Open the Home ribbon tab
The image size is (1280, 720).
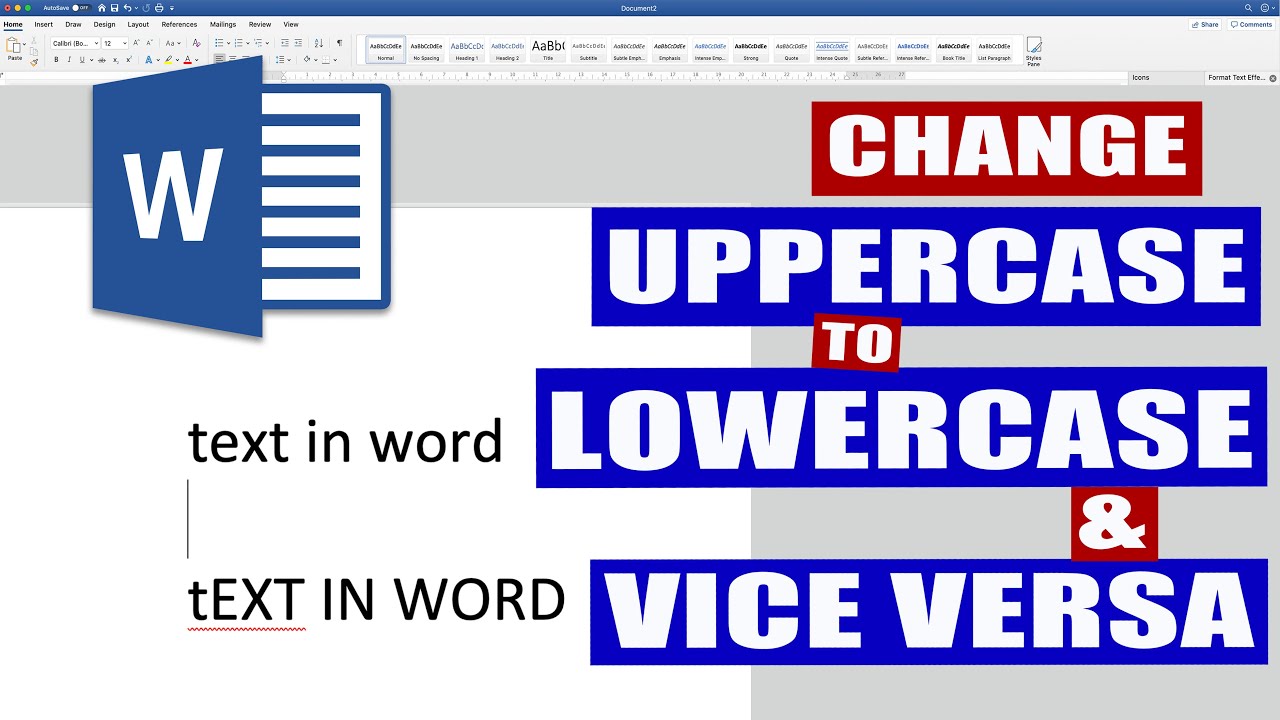(13, 24)
